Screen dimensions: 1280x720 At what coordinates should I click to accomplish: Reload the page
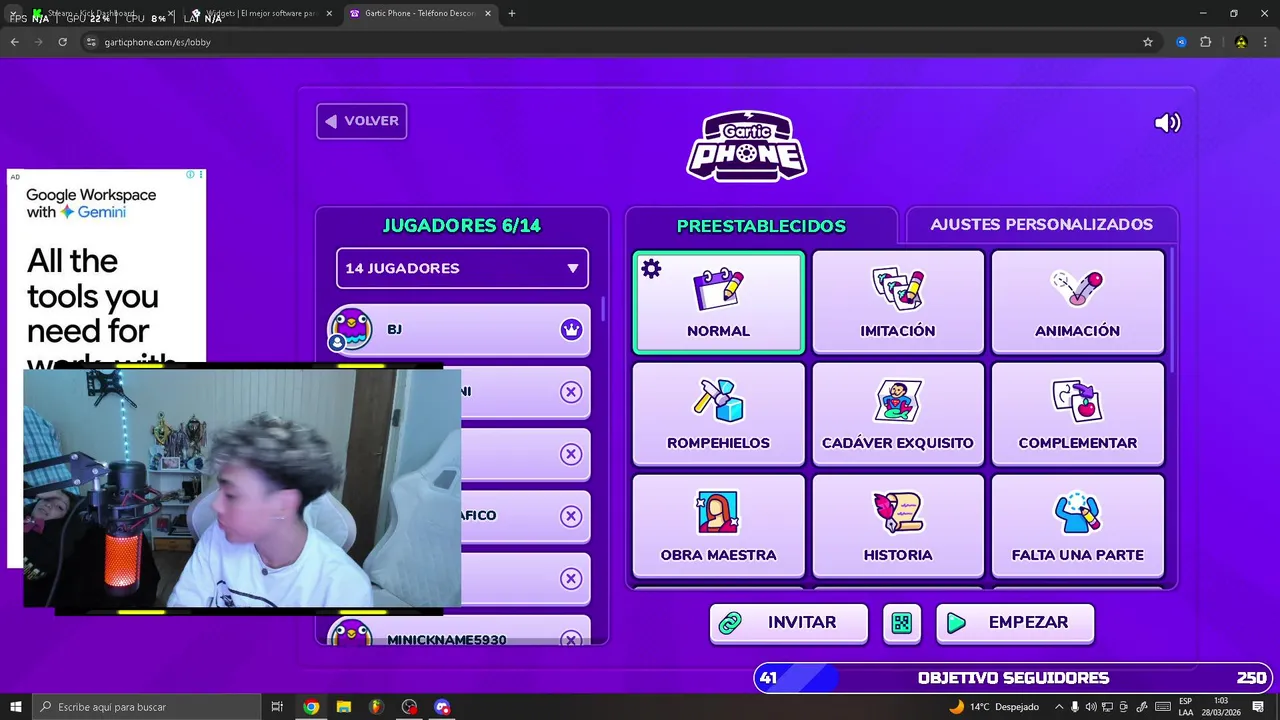tap(62, 42)
